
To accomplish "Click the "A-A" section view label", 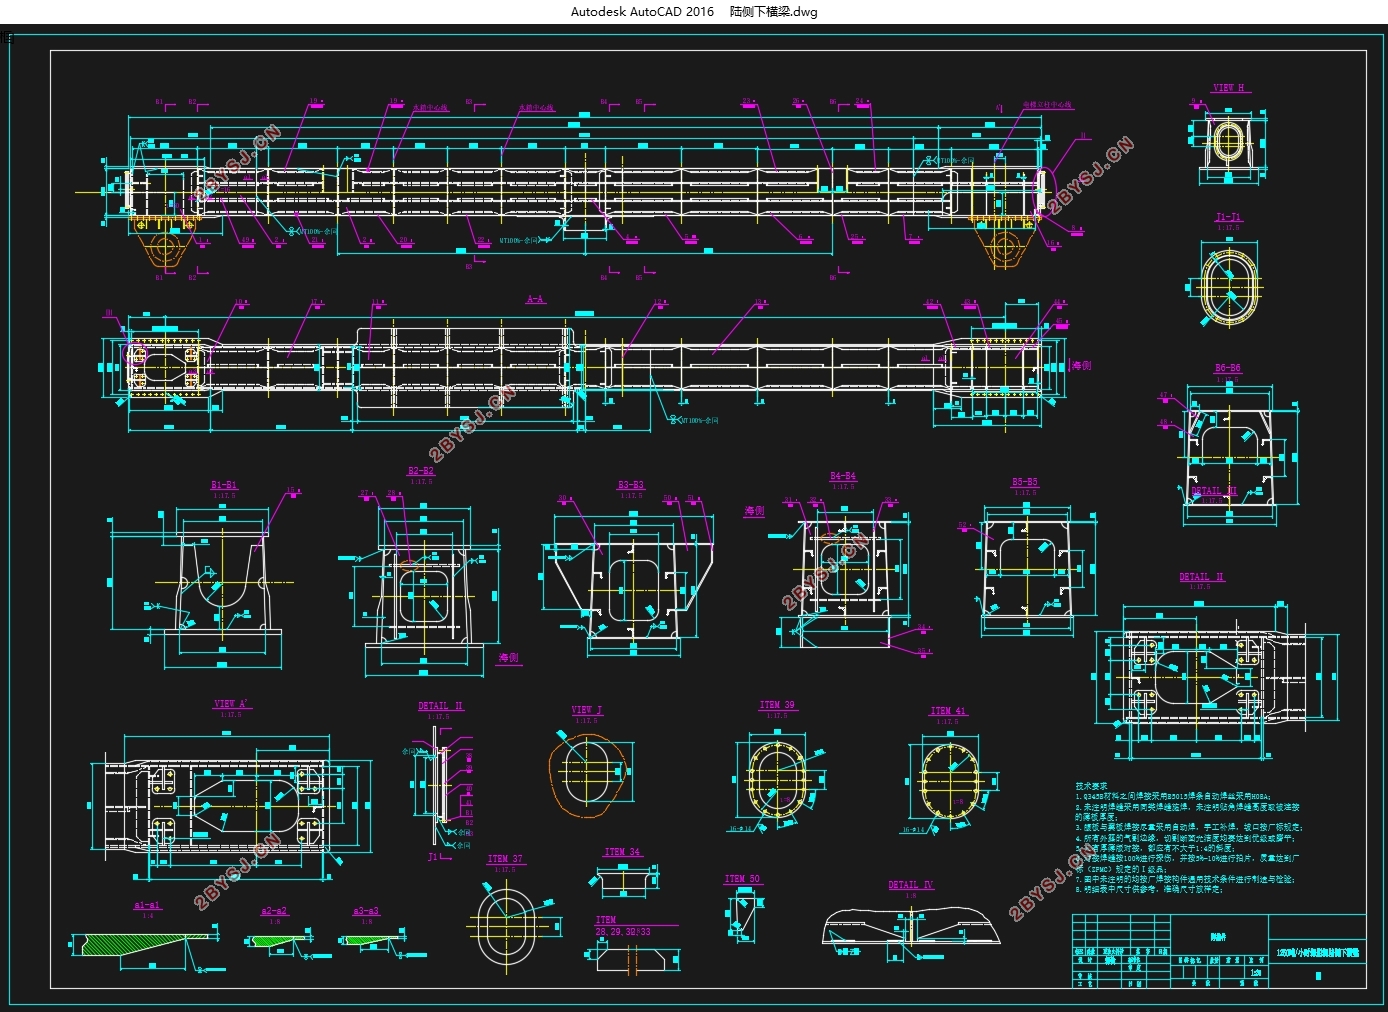I will (536, 299).
